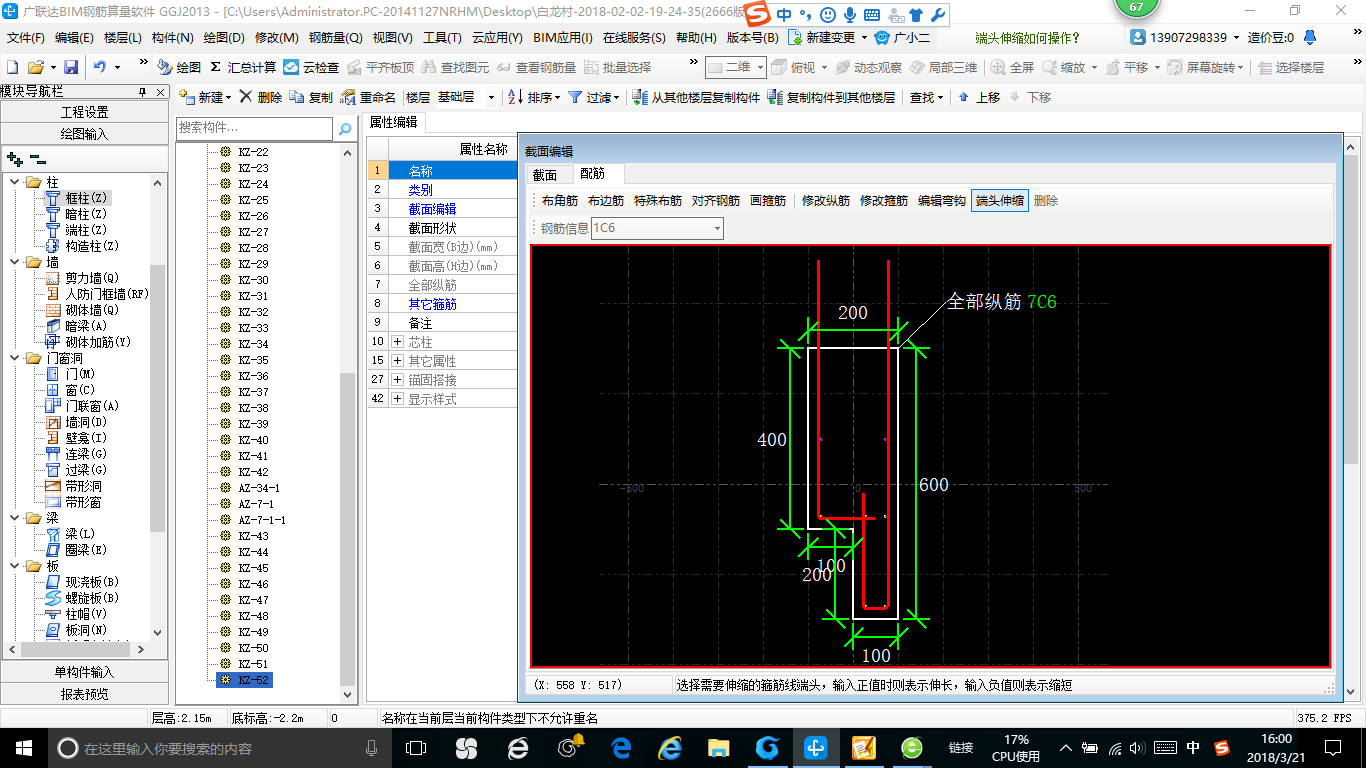The width and height of the screenshot is (1366, 768).
Task: Expand the 显示样式 property row
Action: tap(398, 399)
